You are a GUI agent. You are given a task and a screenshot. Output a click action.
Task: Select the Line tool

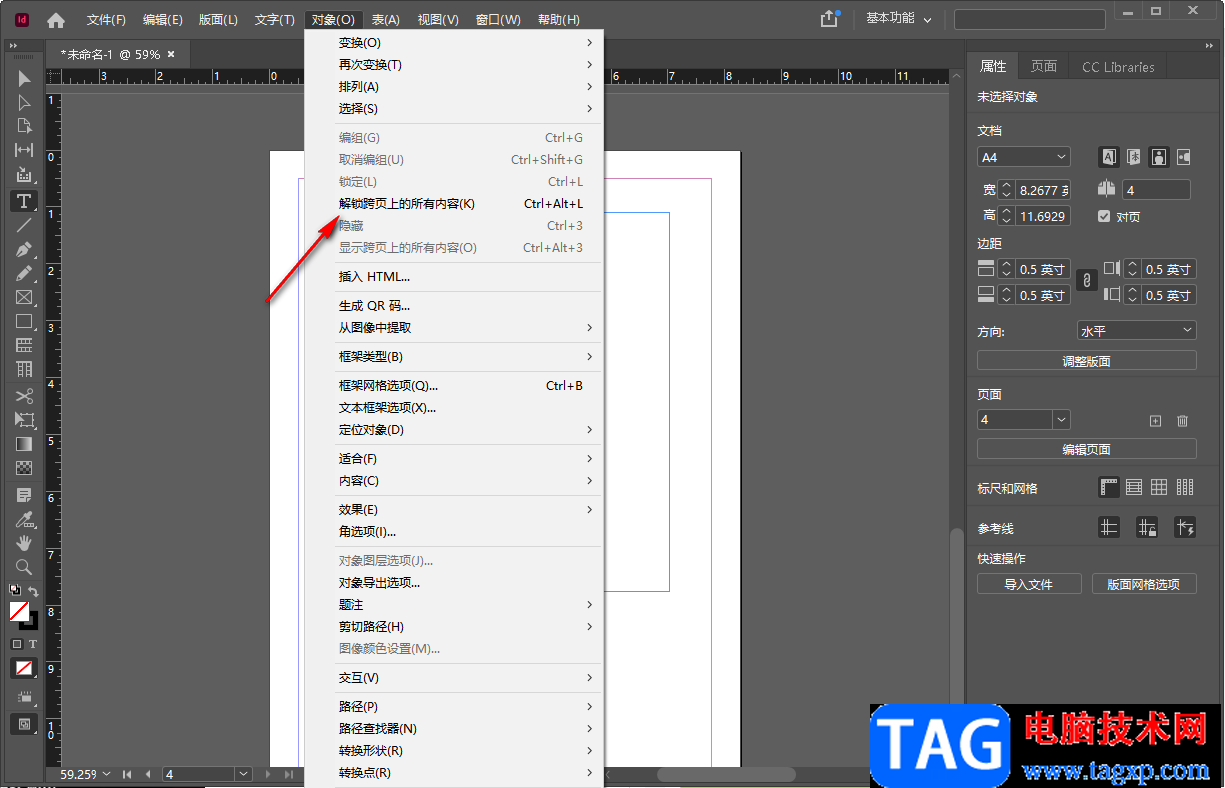(x=24, y=225)
